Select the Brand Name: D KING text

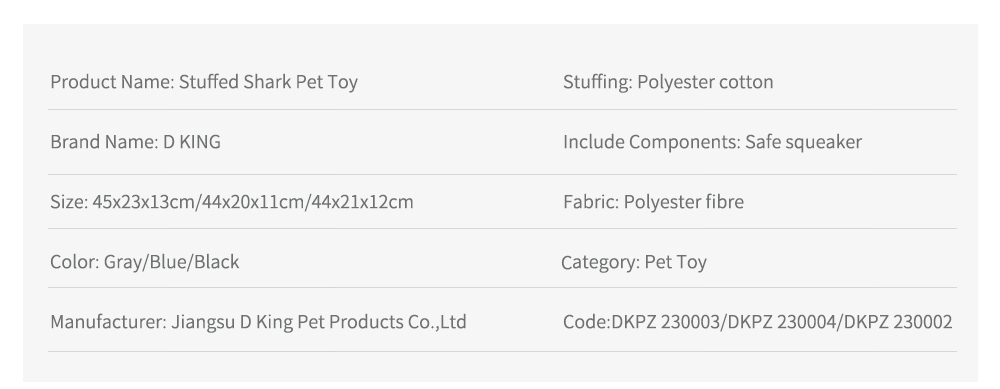[x=135, y=142]
